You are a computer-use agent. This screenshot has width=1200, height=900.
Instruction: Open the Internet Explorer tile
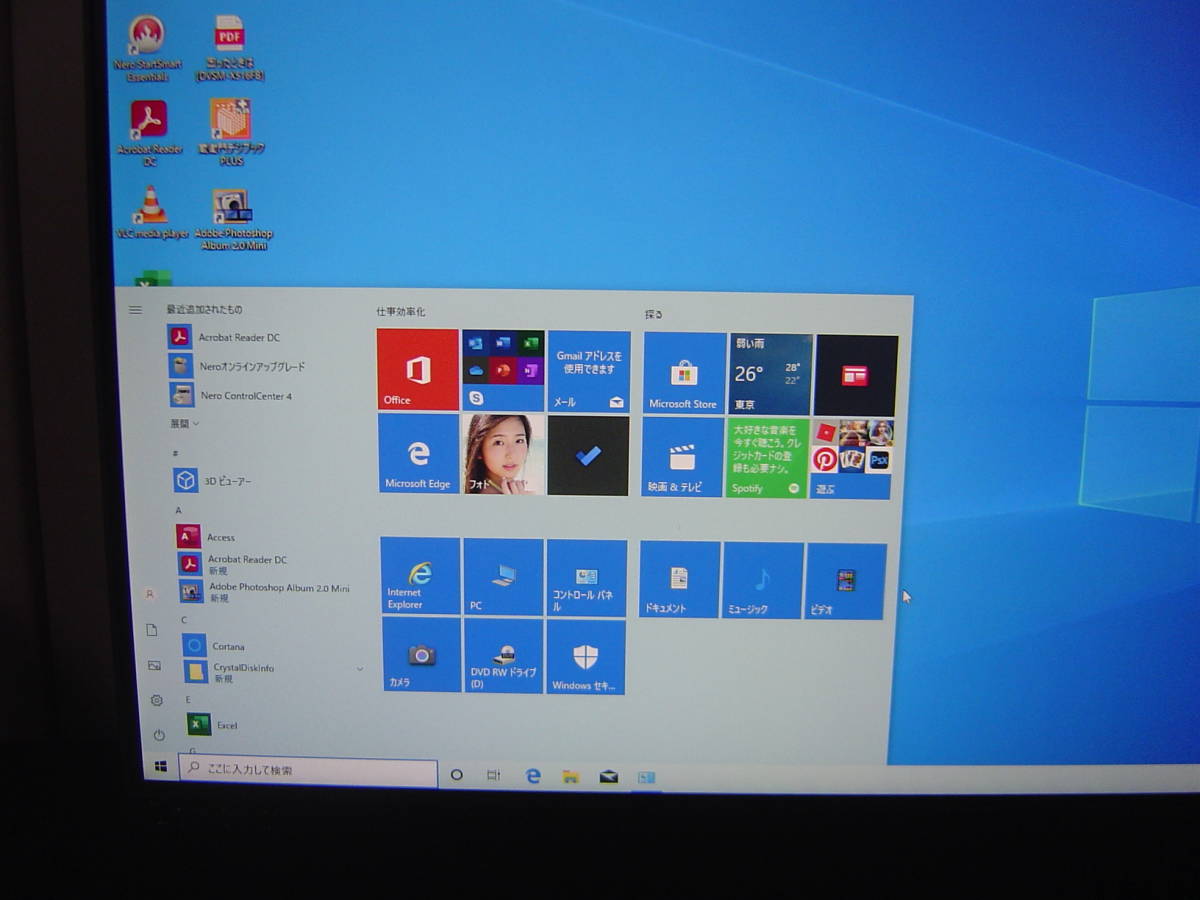(420, 576)
